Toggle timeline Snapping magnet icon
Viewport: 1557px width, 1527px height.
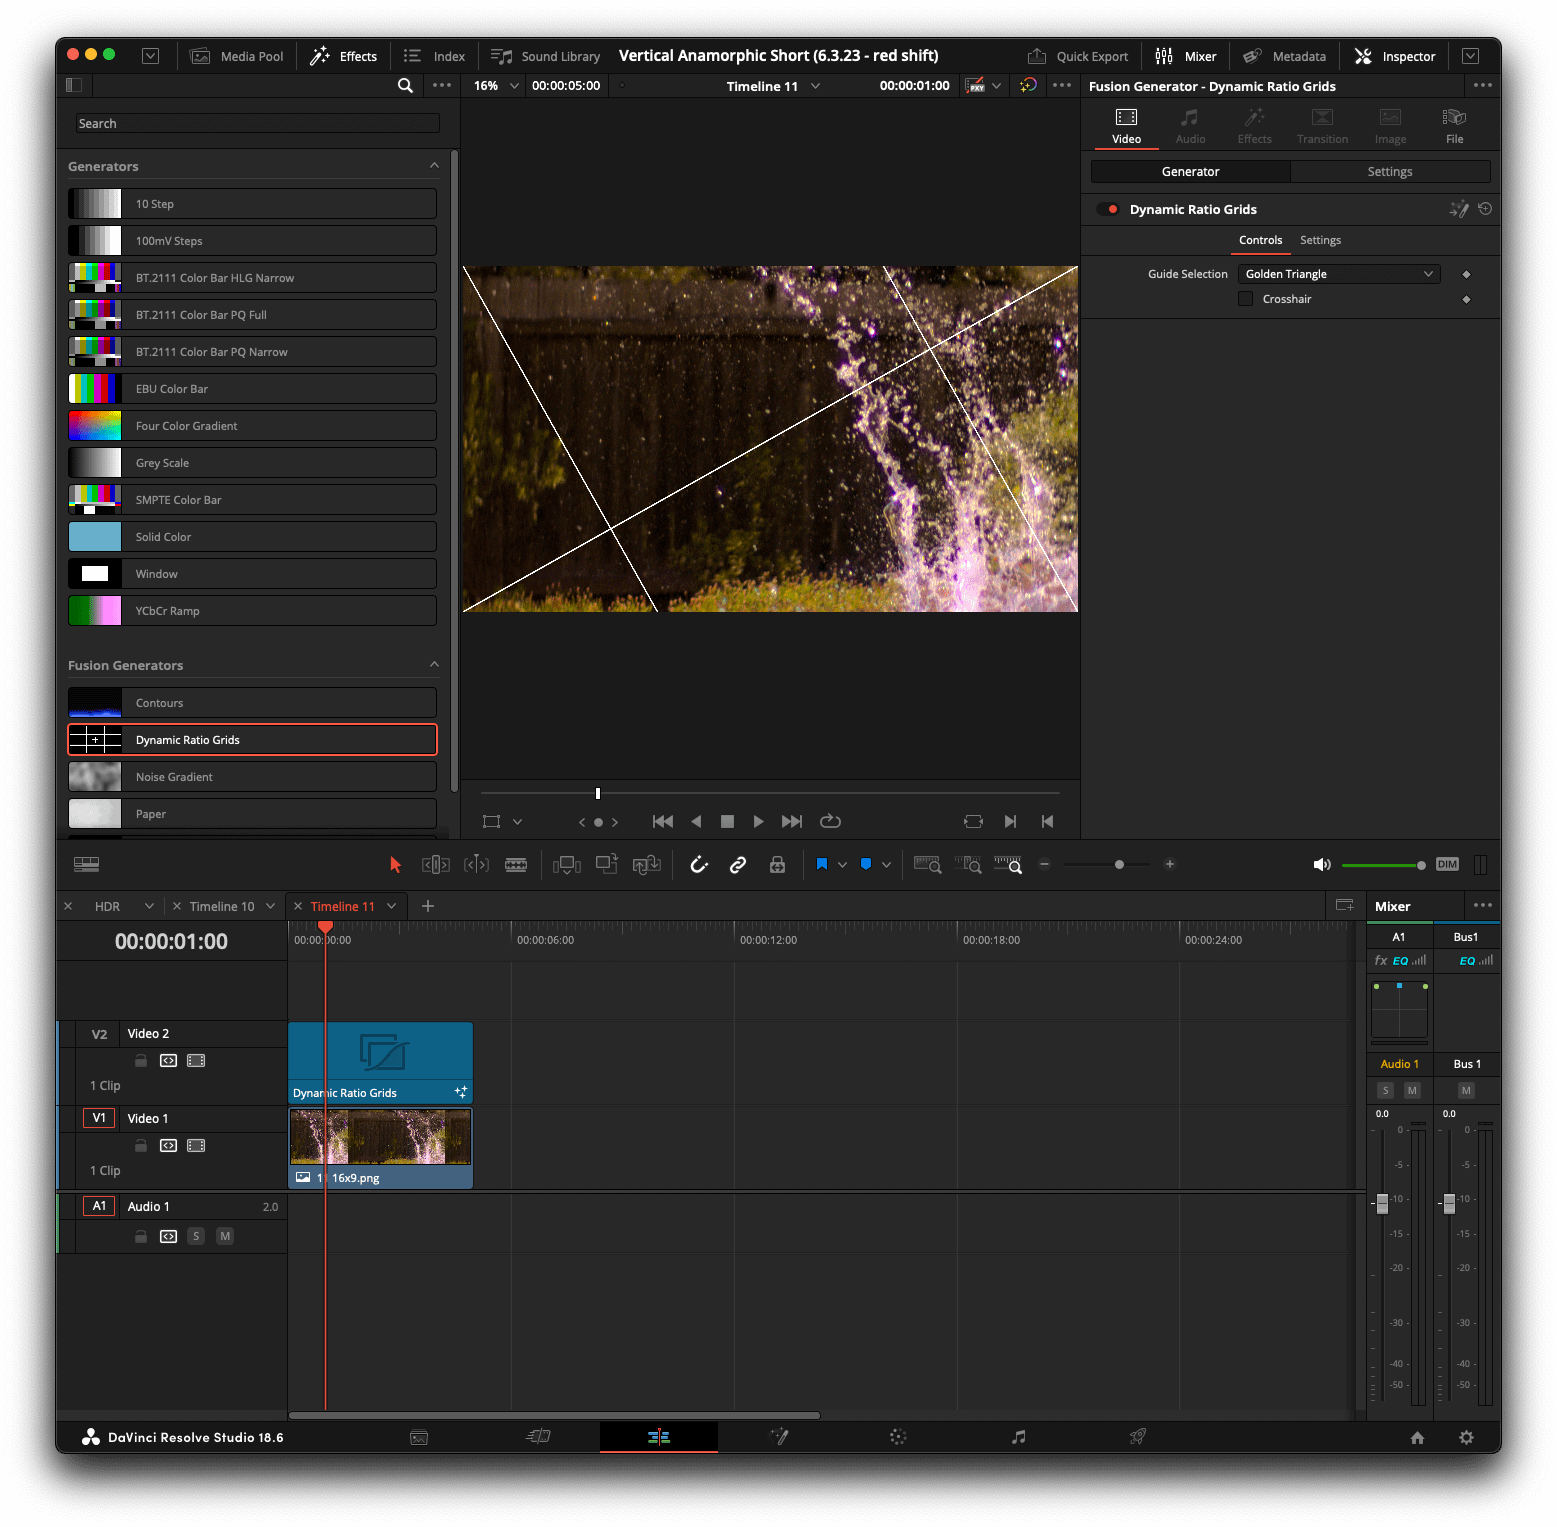tap(699, 865)
